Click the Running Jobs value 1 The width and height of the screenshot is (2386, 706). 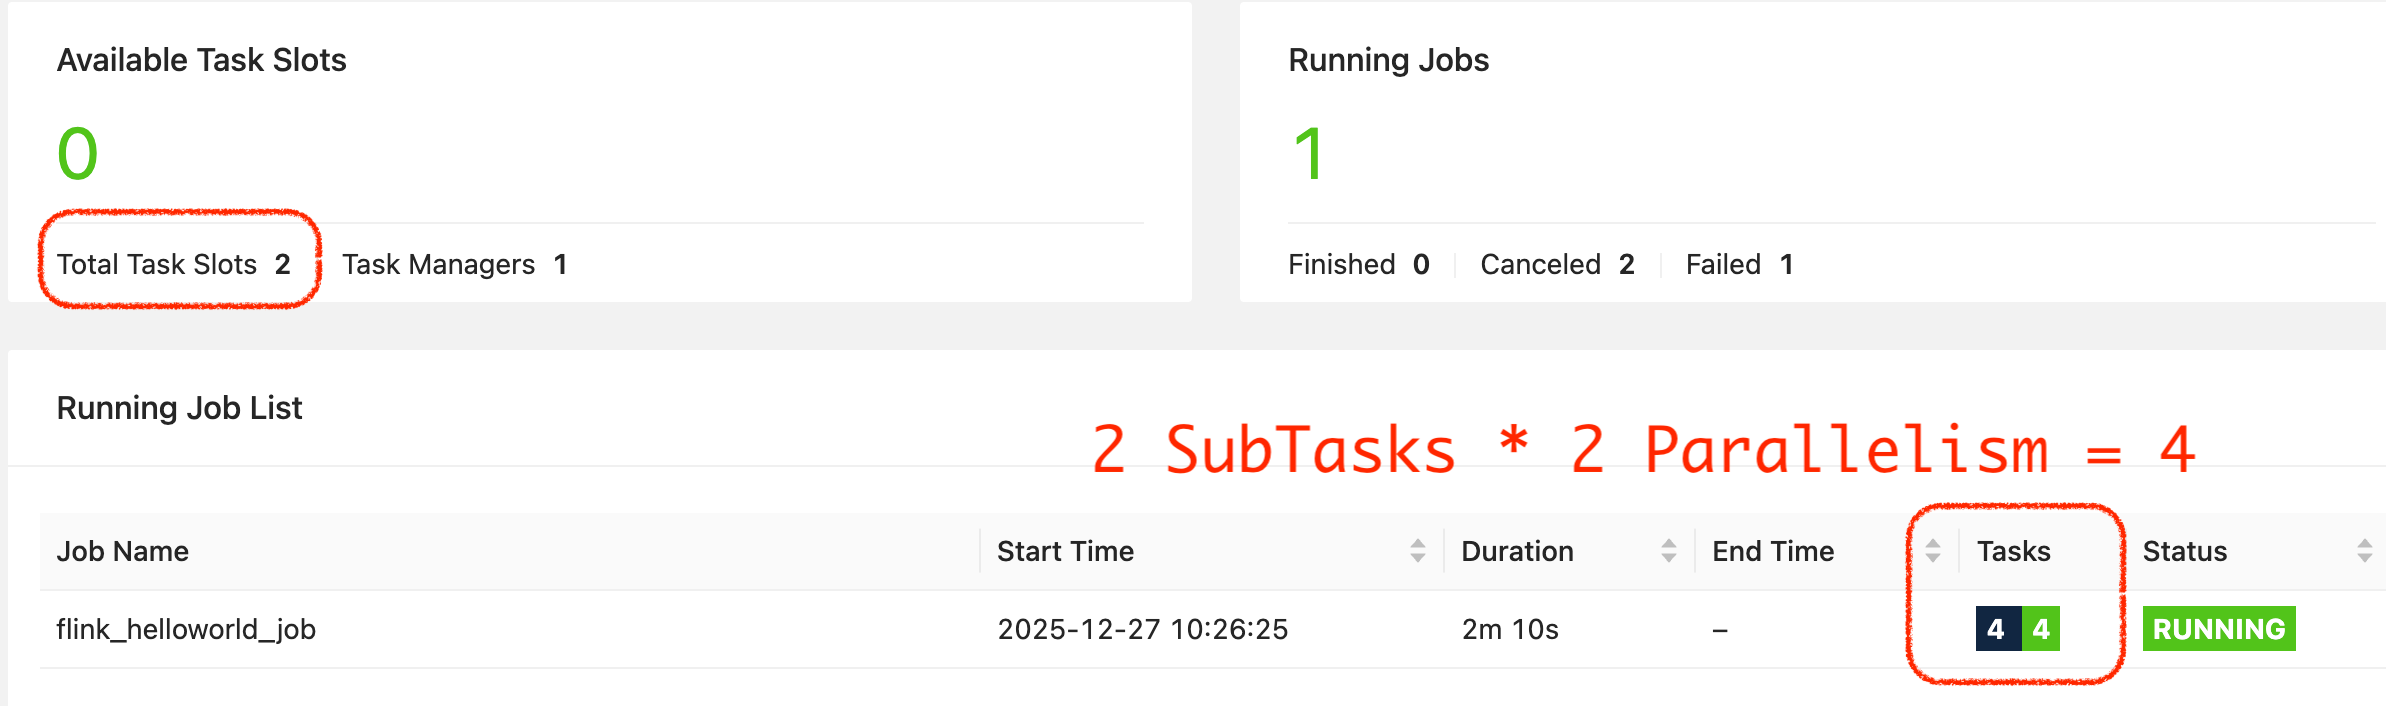[1308, 155]
